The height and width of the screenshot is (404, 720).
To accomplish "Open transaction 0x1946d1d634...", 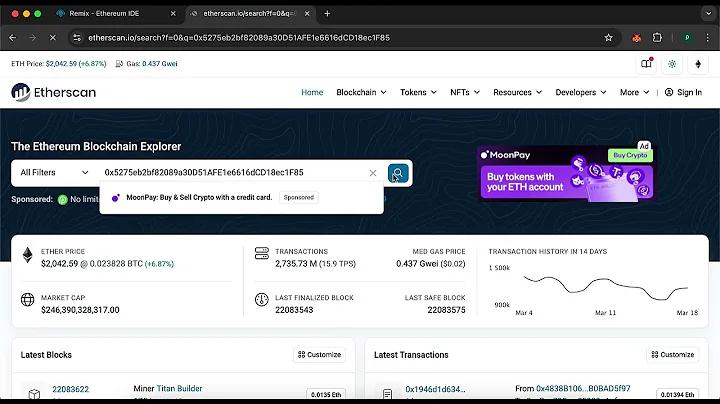I will pyautogui.click(x=435, y=389).
